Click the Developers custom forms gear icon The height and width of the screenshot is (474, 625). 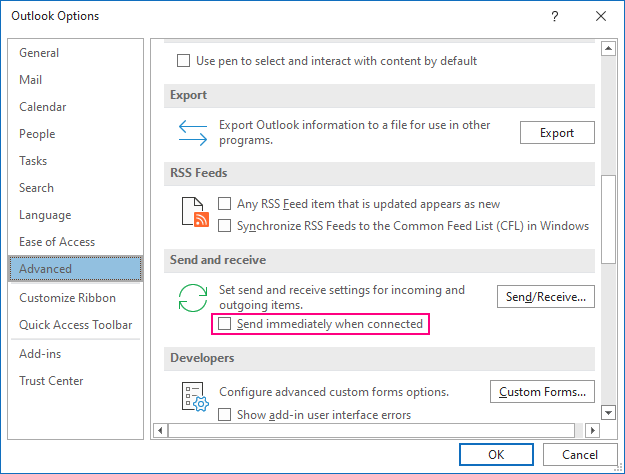[195, 397]
